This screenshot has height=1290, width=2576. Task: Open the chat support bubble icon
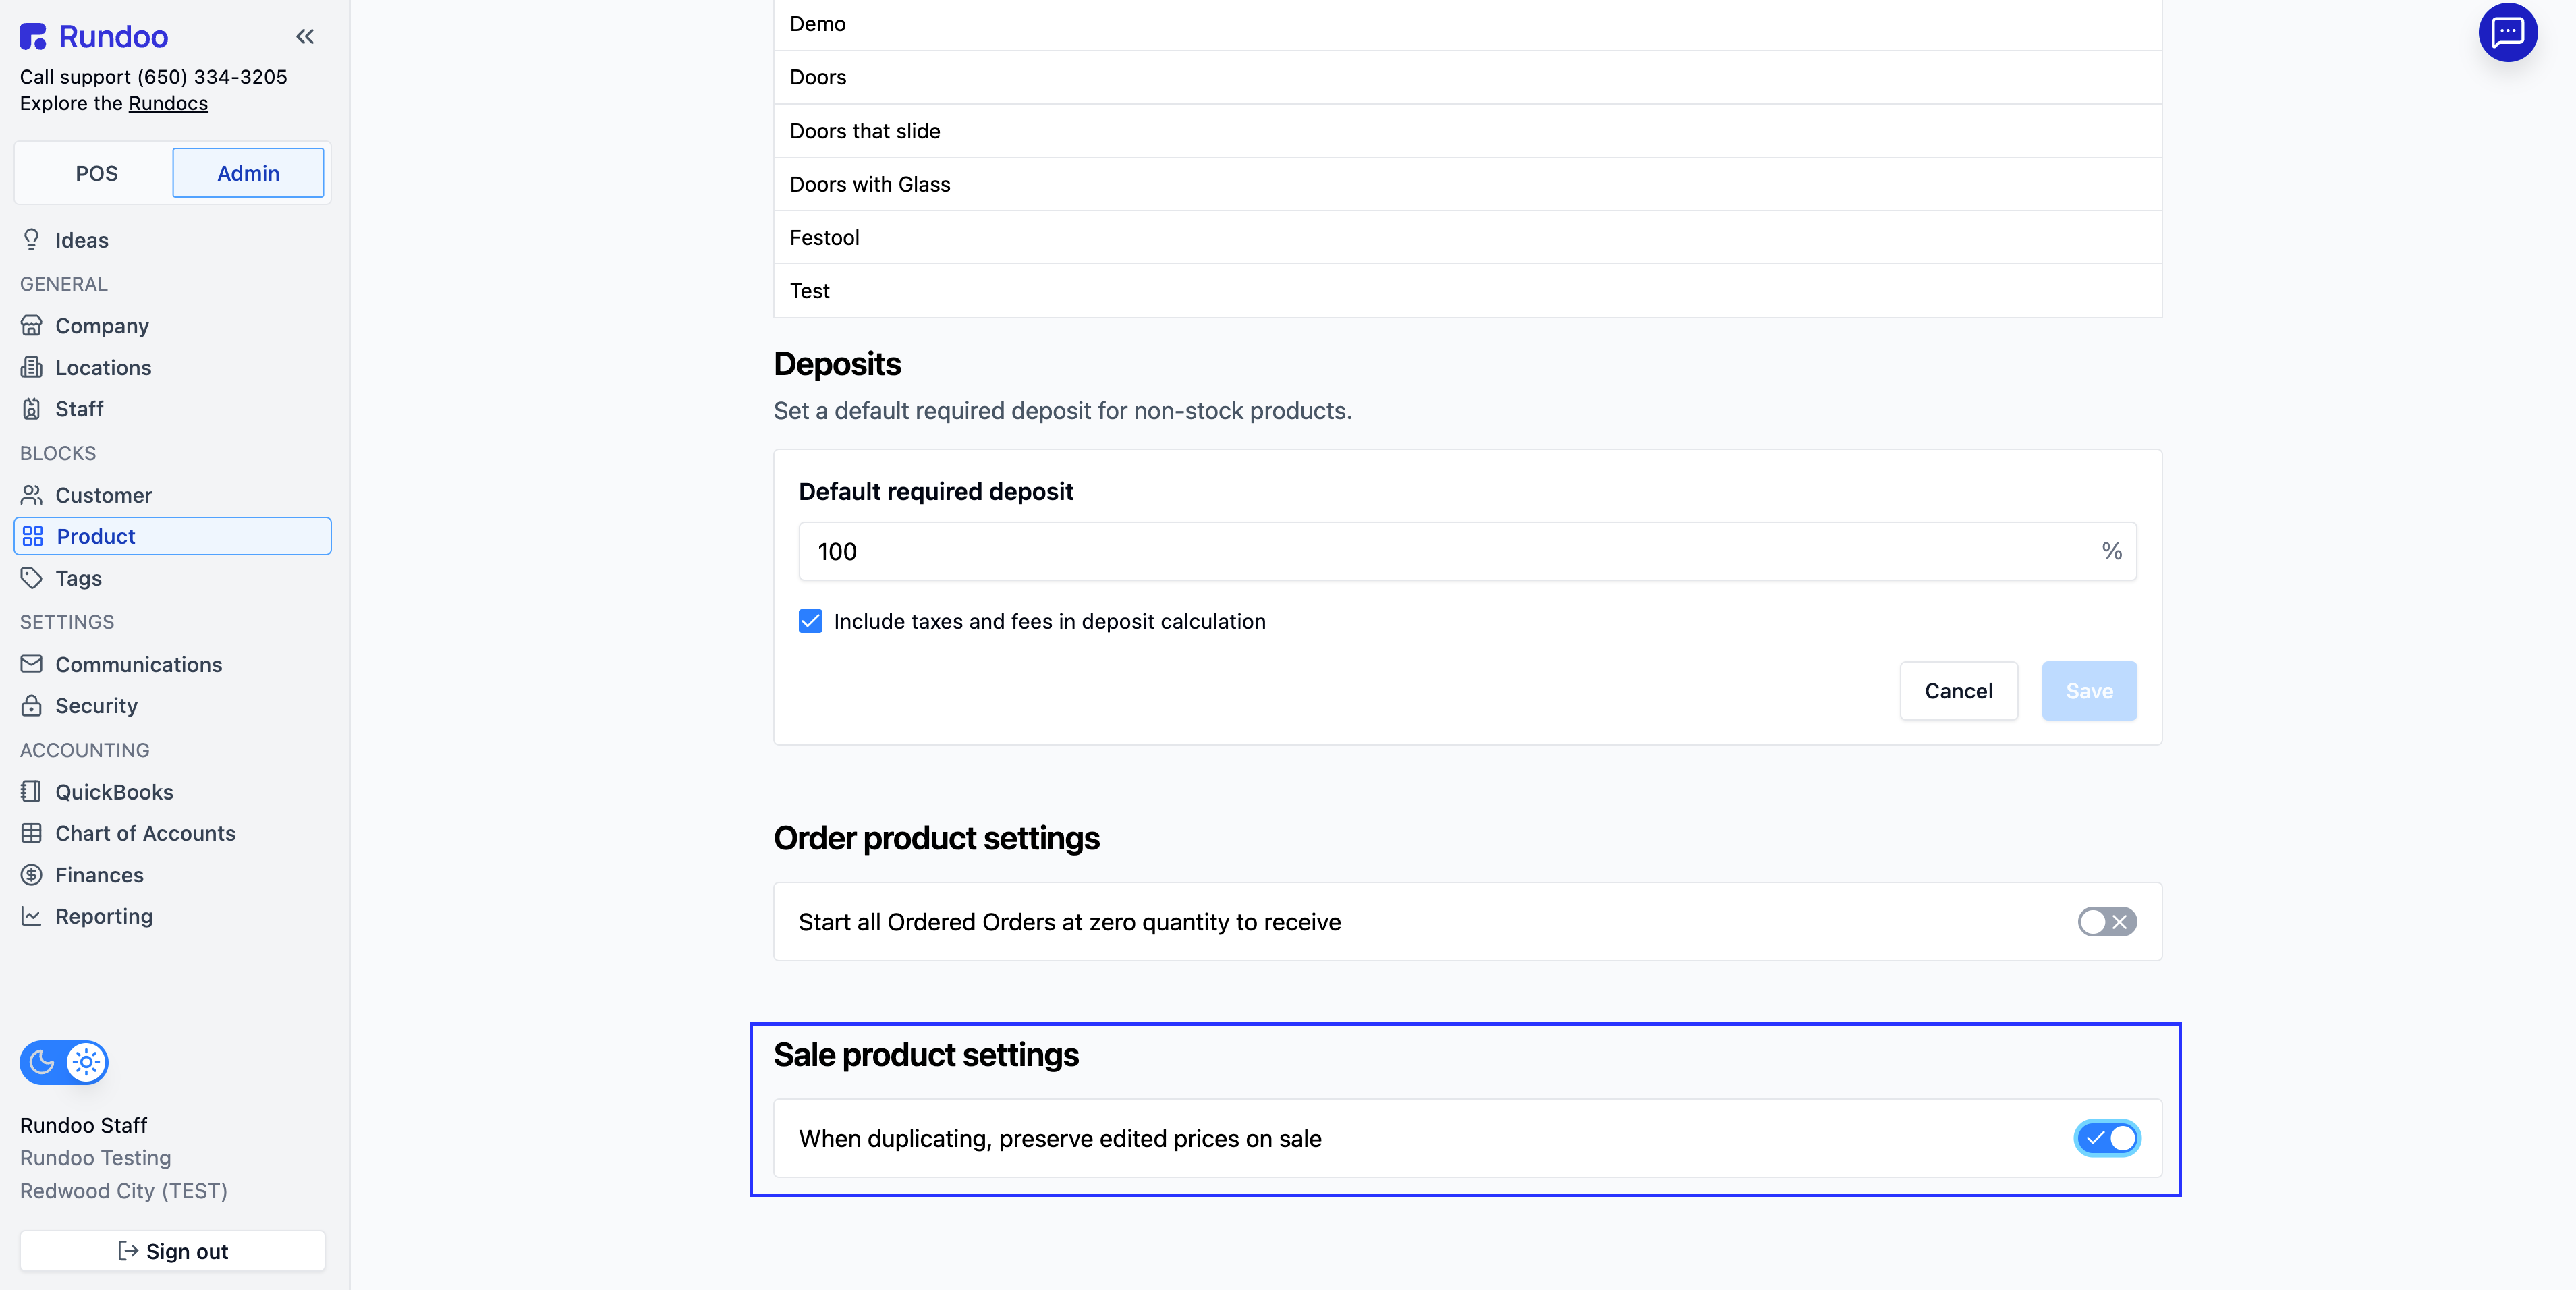(2507, 33)
